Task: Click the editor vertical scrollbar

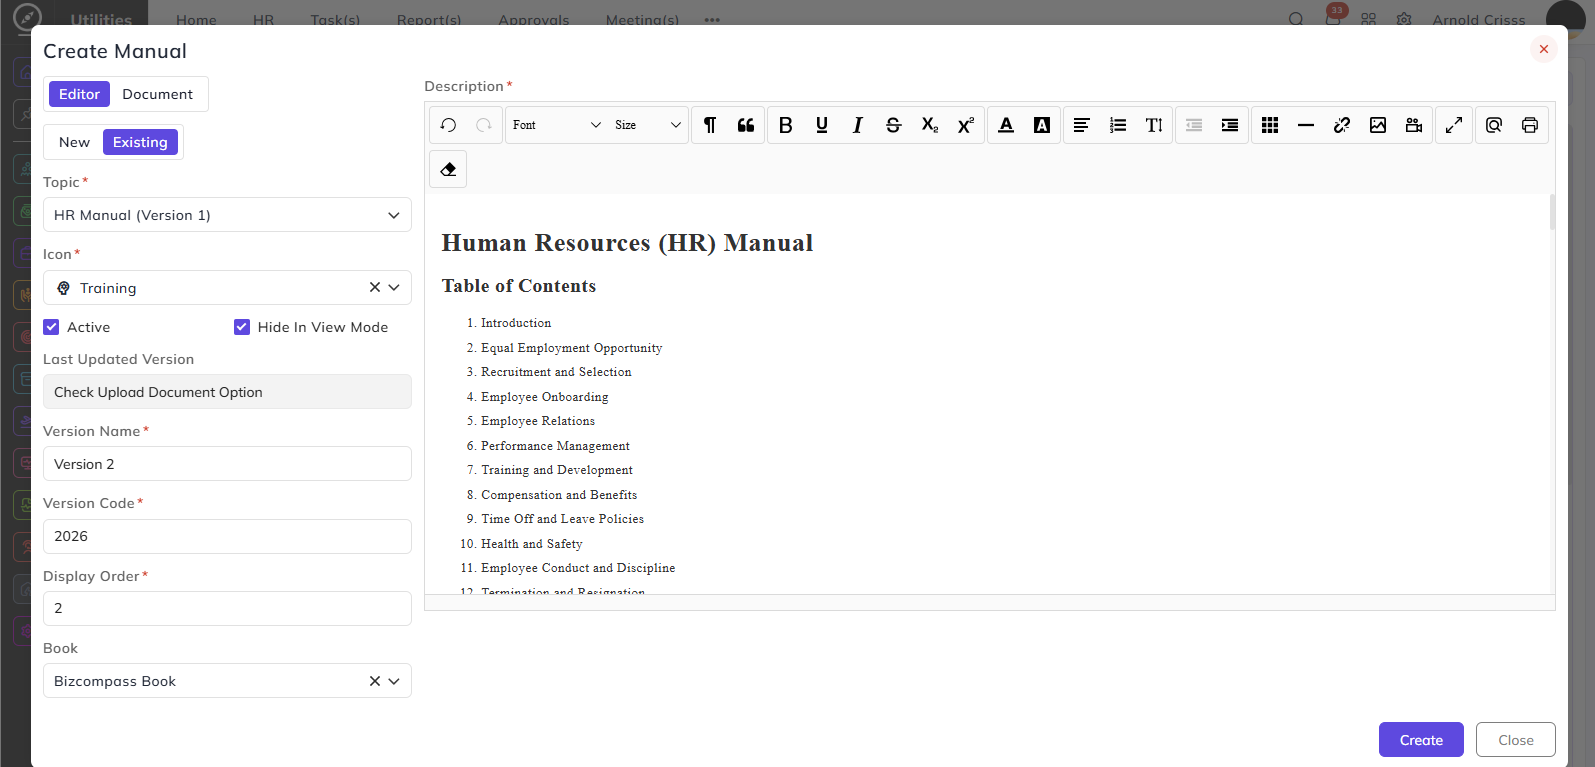Action: click(1552, 212)
